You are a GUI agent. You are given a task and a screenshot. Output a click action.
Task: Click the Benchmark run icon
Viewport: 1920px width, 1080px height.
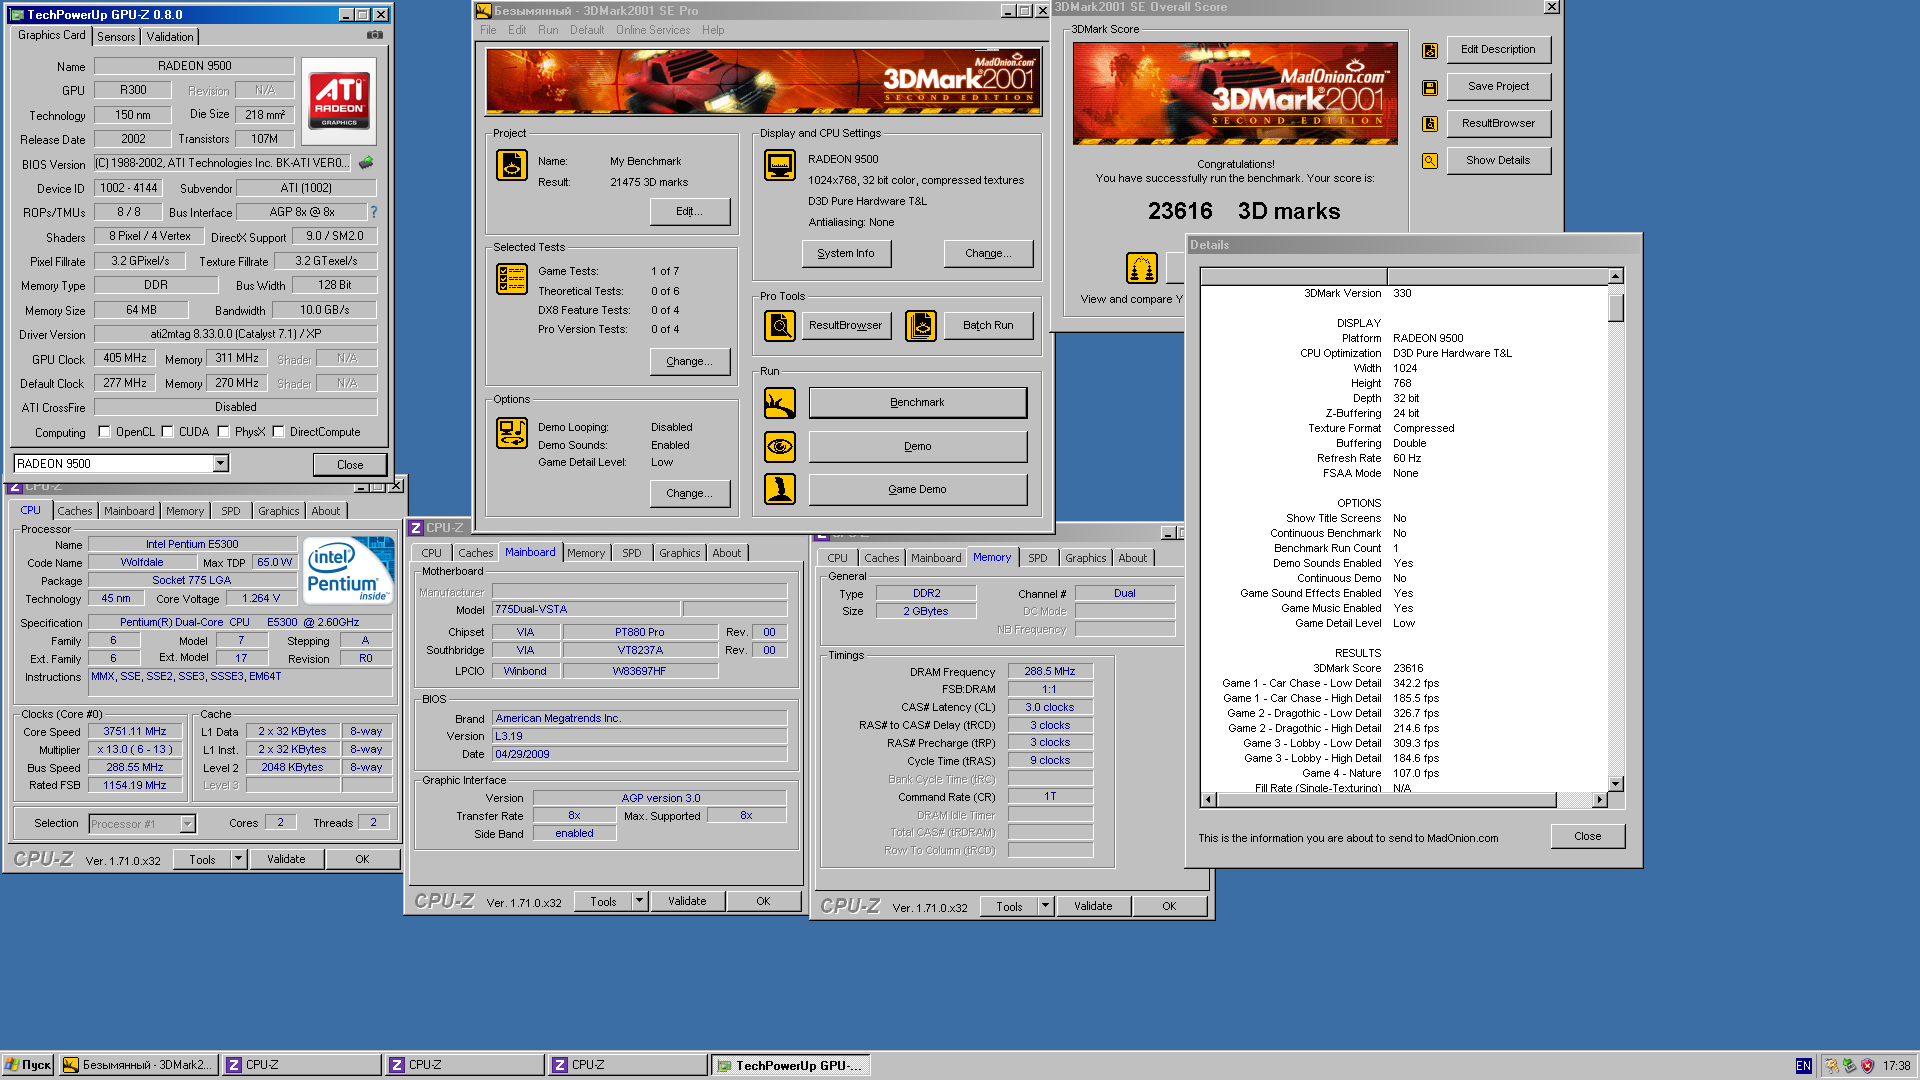click(780, 403)
